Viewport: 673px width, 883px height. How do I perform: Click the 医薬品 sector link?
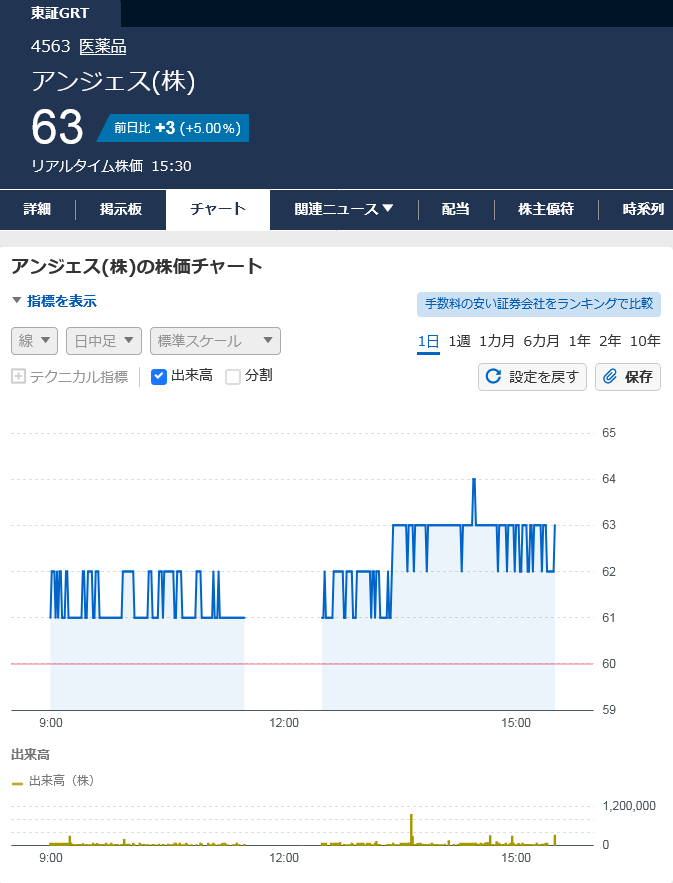103,46
